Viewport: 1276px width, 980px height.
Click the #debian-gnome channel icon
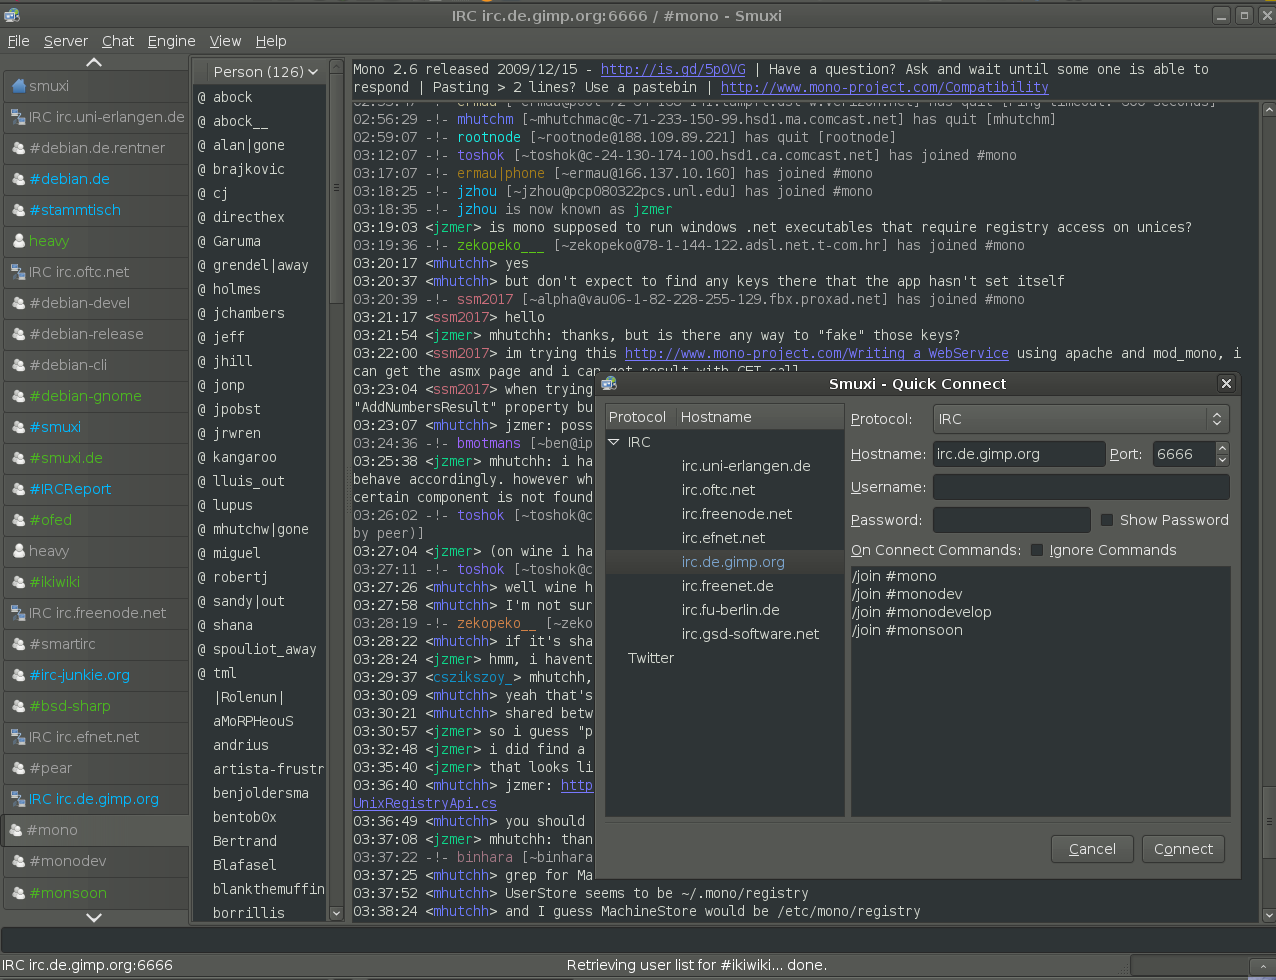tap(18, 396)
